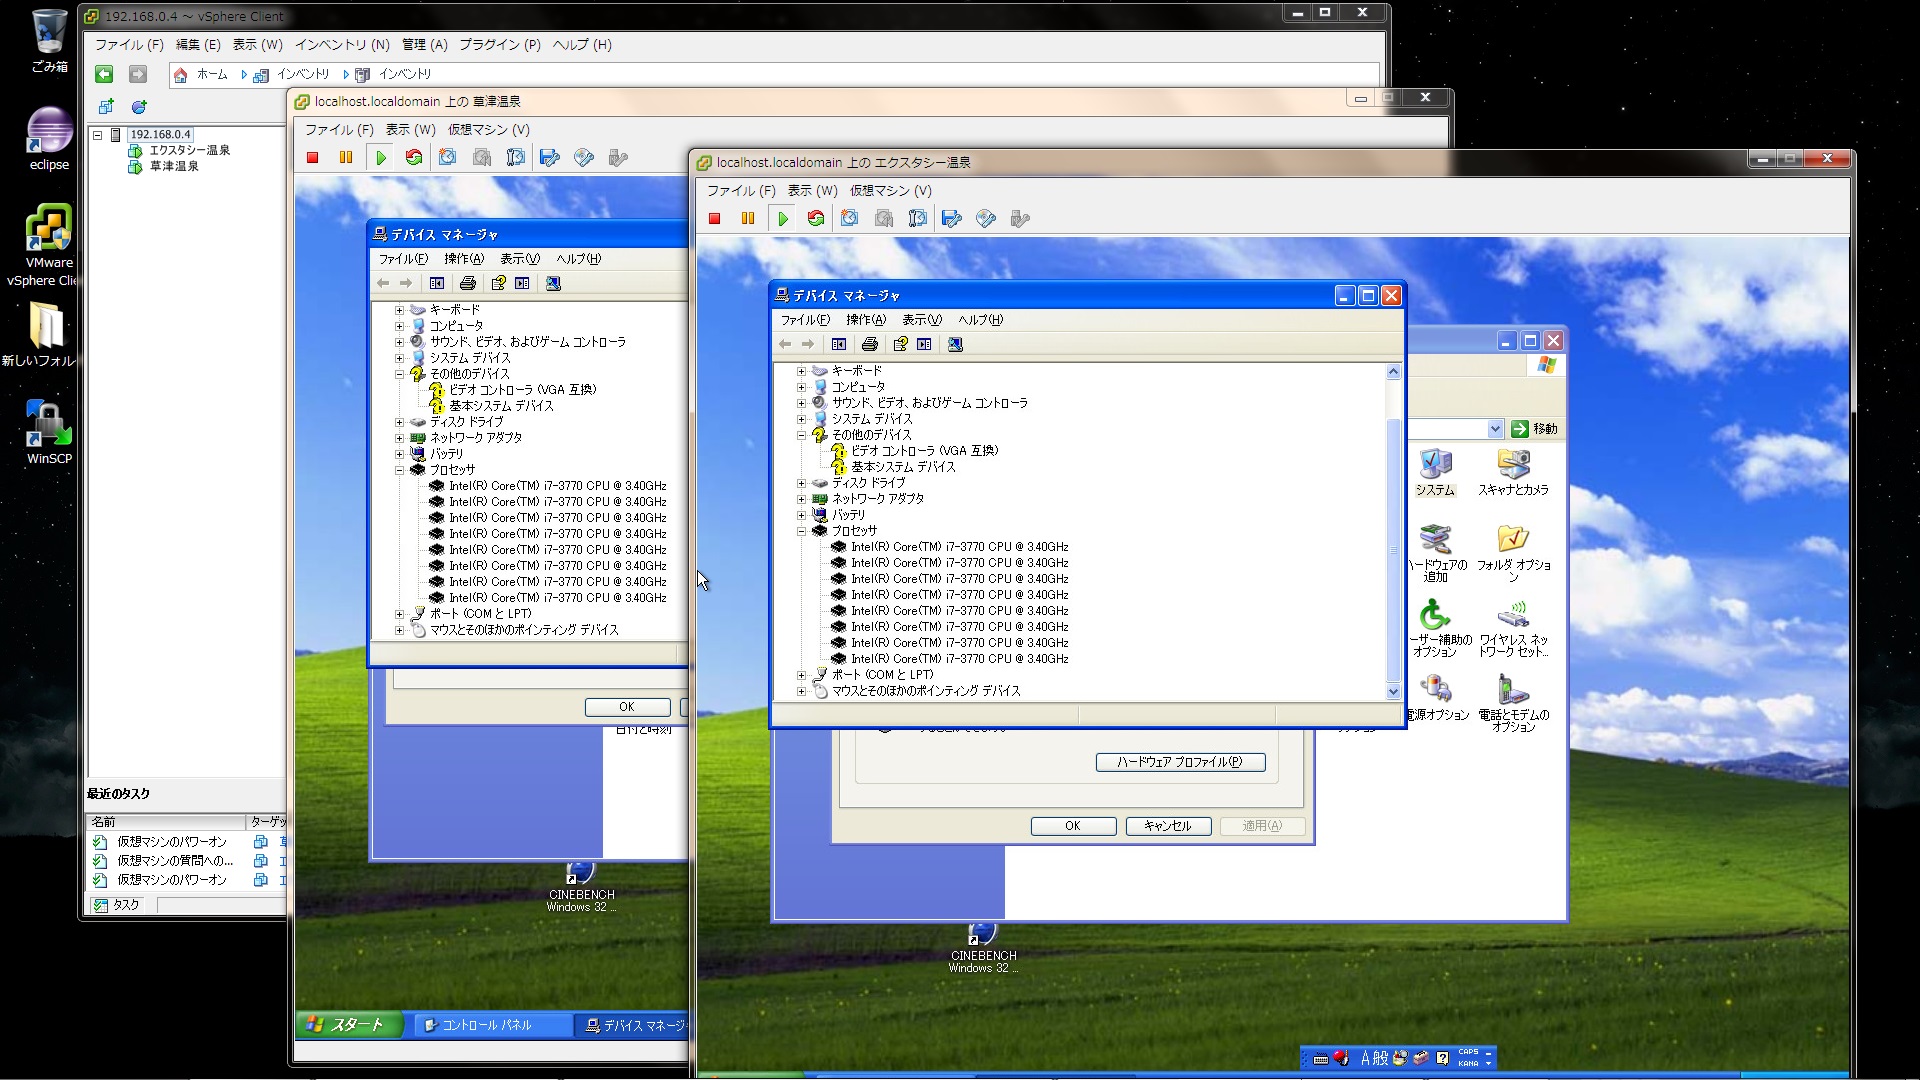Power off エクスタシー温泉 VM with red stop icon
Viewport: 1920px width, 1080px height.
(x=714, y=219)
